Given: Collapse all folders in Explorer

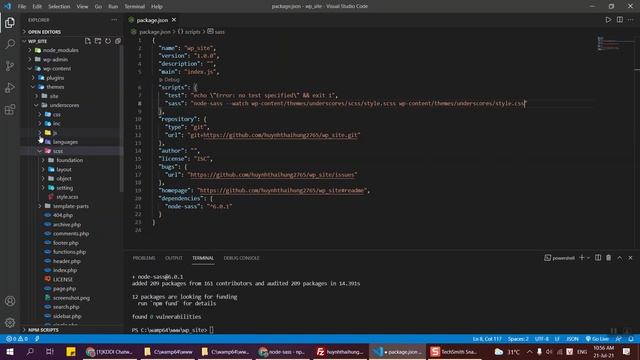Looking at the screenshot, I should click(x=118, y=41).
